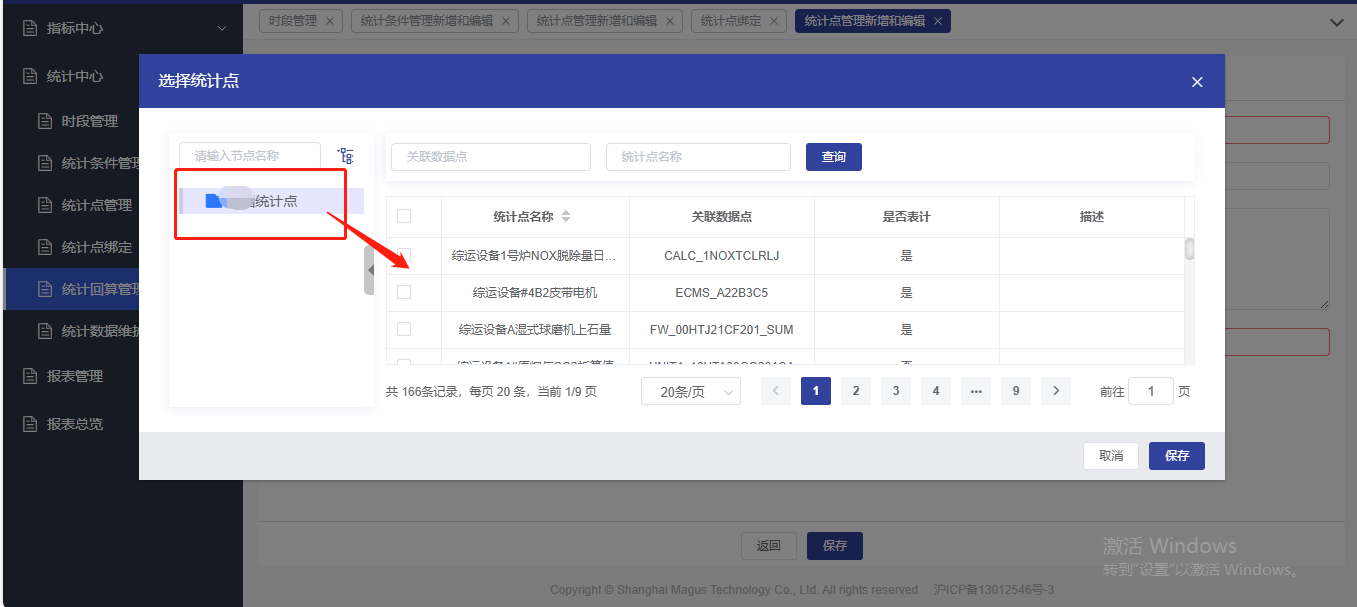Check the box for 综运设备#4B2皮带电机

(404, 292)
